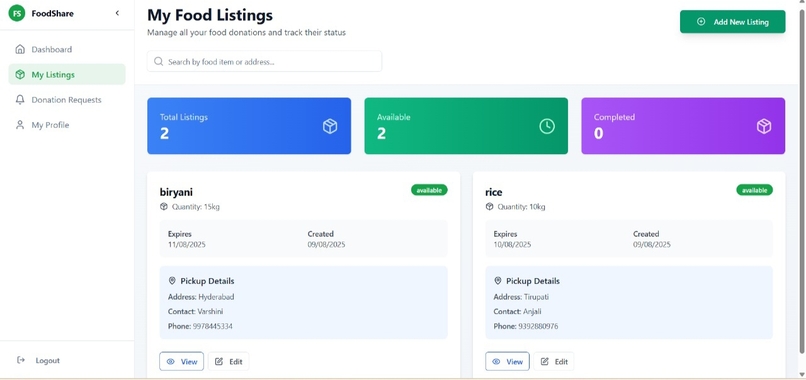
Task: Click the clock icon on Available card
Action: [547, 126]
